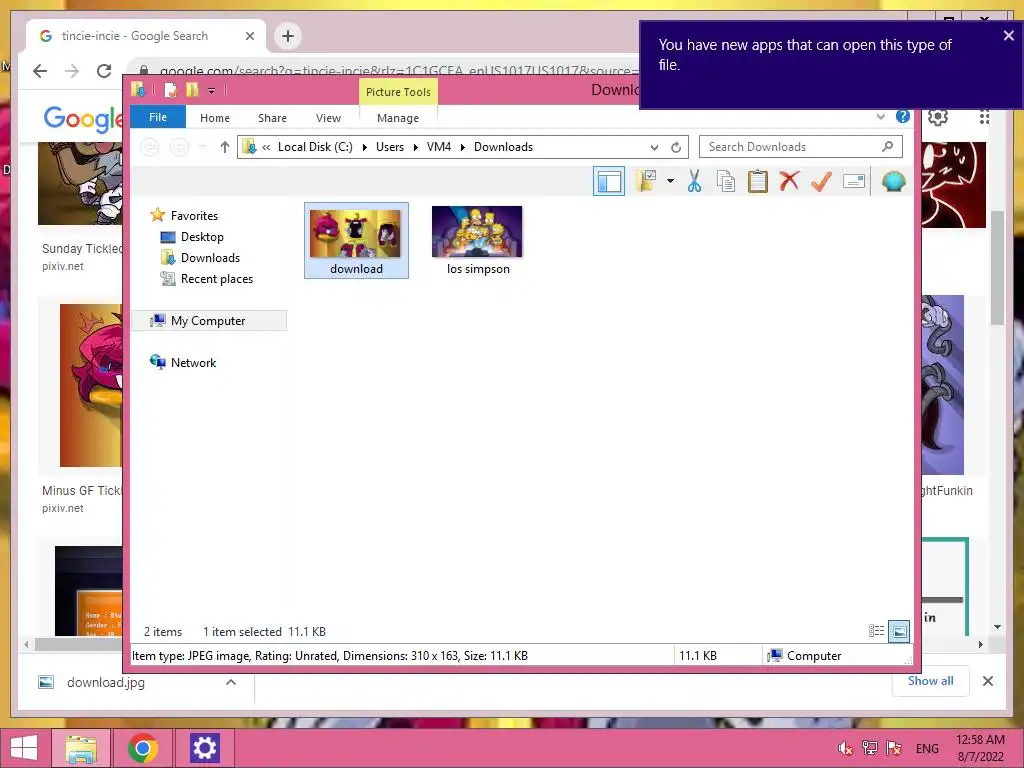
Task: Open the Customize Quick Access Toolbar dropdown
Action: tap(212, 91)
